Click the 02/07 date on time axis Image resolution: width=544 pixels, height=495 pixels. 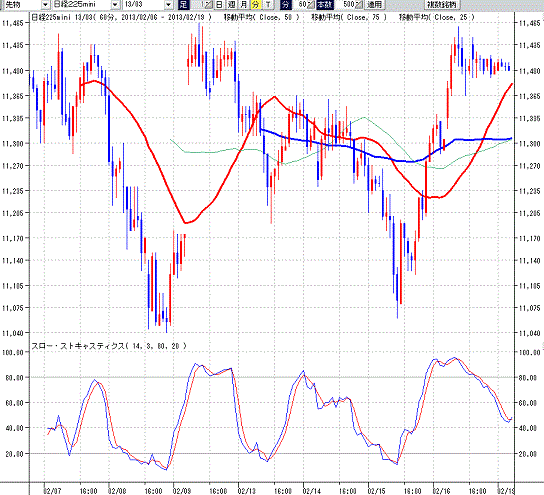coord(52,491)
